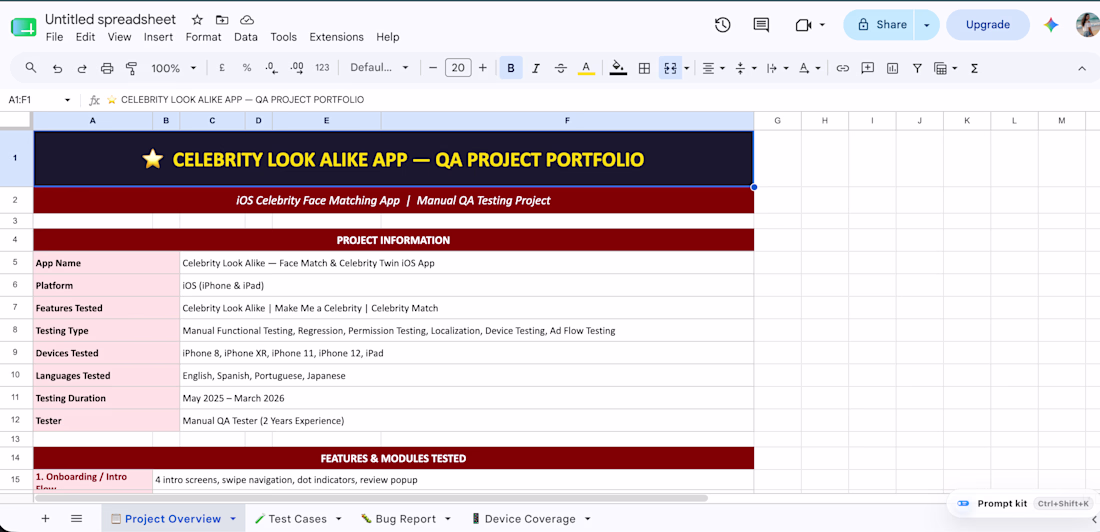Decrease decimal places

pyautogui.click(x=271, y=68)
